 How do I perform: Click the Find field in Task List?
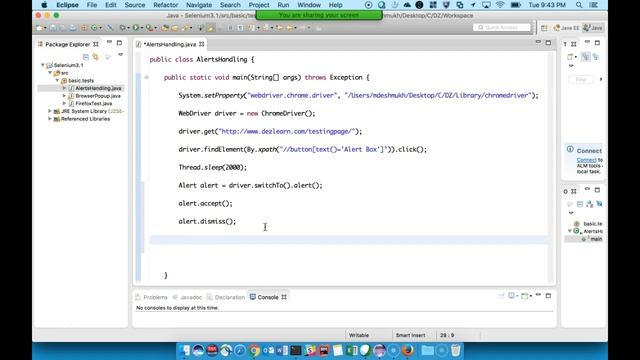pyautogui.click(x=581, y=80)
